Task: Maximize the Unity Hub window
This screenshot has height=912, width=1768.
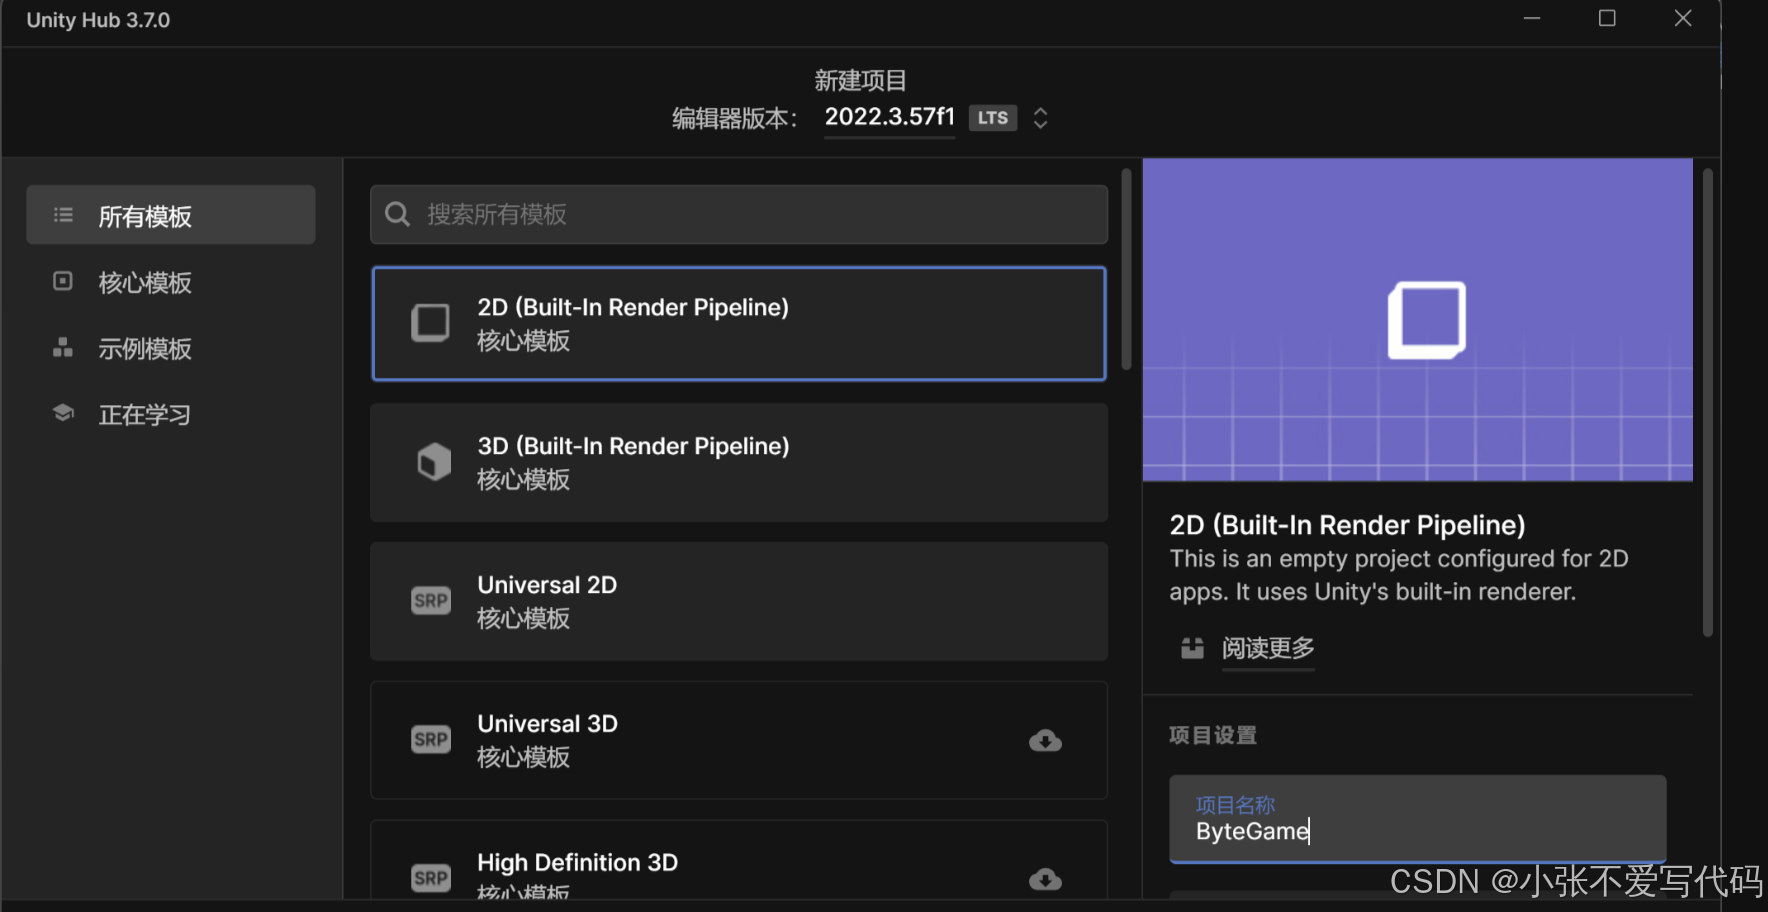Action: point(1607,18)
